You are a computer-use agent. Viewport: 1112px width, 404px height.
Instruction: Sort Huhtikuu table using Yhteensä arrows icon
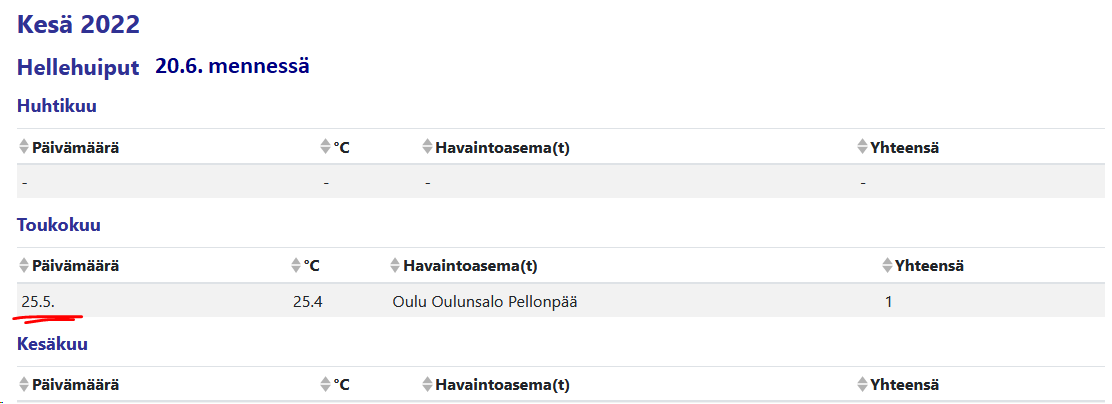[863, 147]
